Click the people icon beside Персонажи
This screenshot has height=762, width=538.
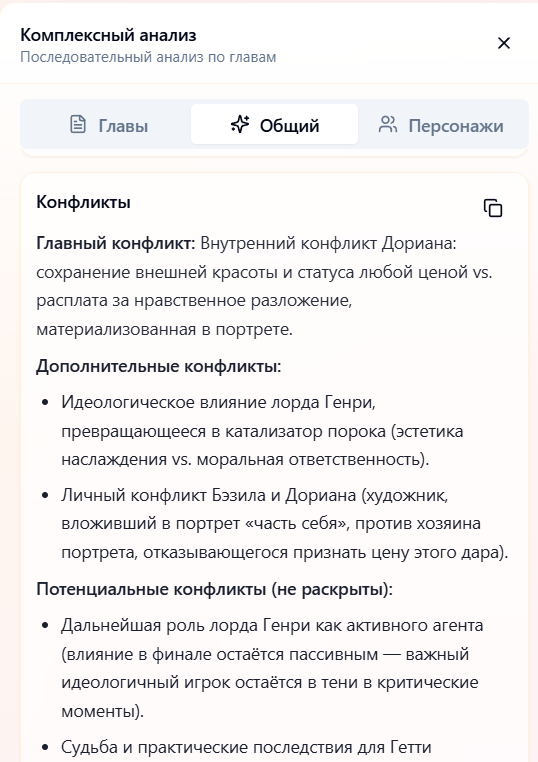pyautogui.click(x=388, y=124)
